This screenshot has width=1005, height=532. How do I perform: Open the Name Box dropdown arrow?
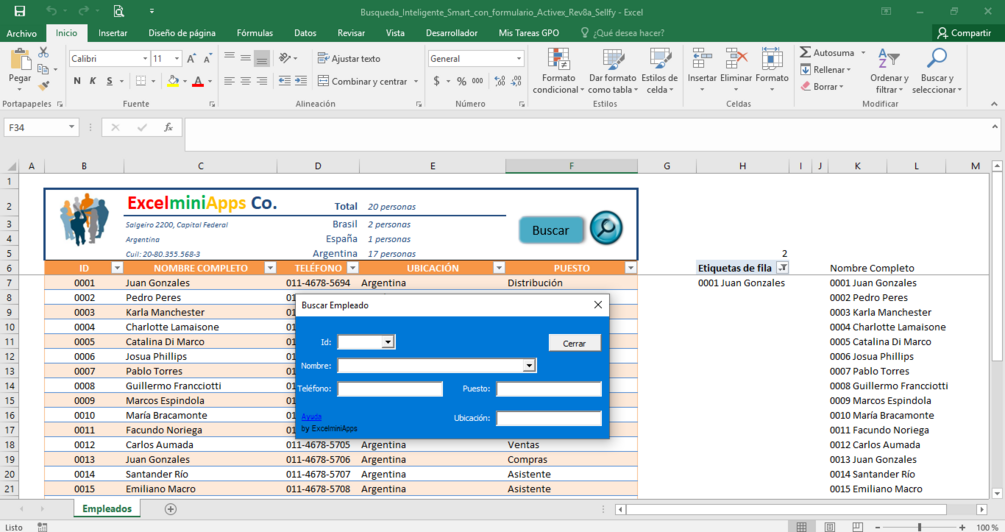[71, 128]
